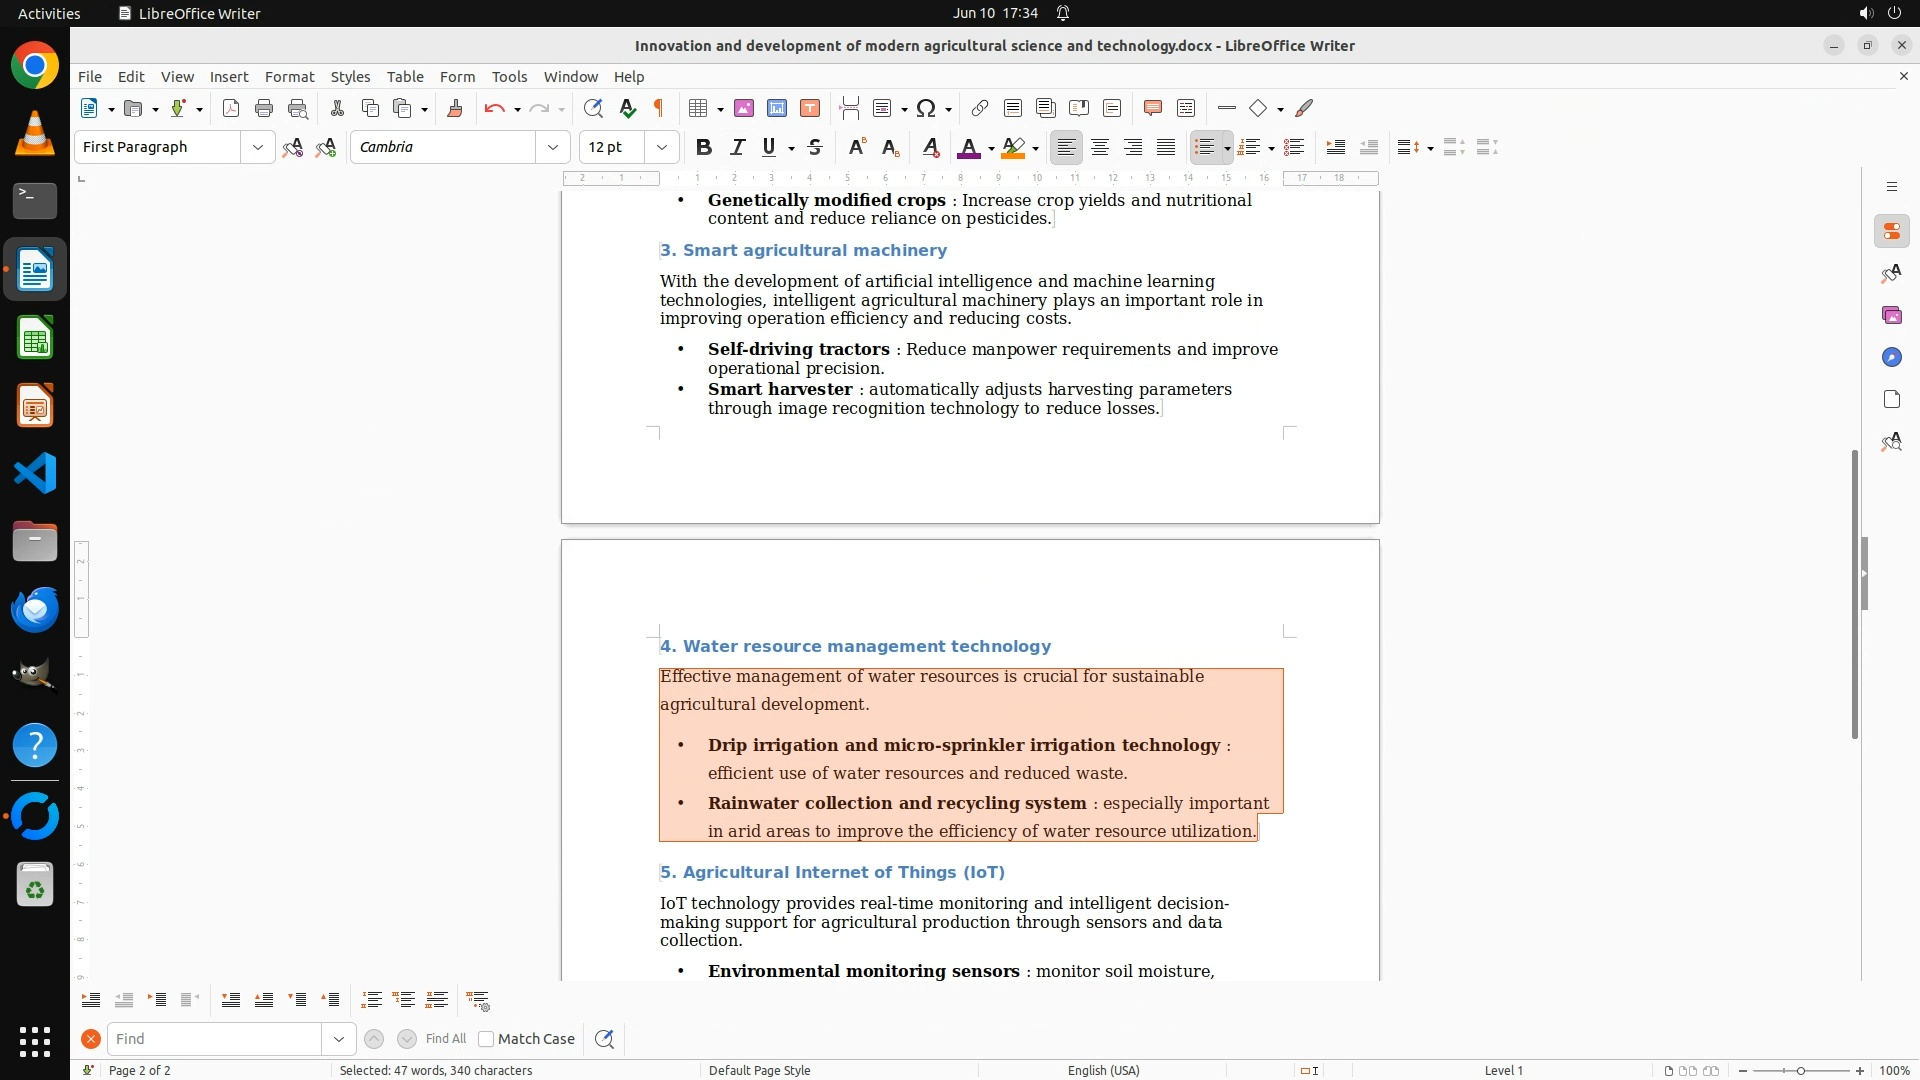Open the sidebar Navigator panel
1920x1080 pixels.
point(1891,357)
